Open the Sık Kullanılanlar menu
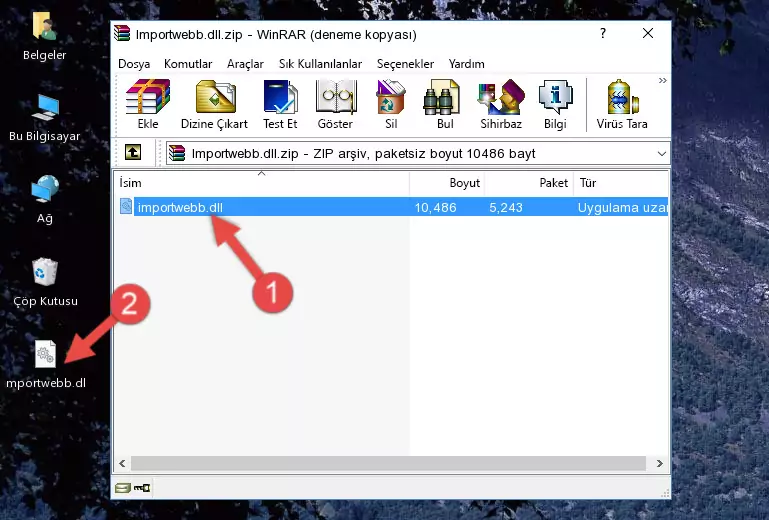The height and width of the screenshot is (520, 769). pyautogui.click(x=320, y=64)
